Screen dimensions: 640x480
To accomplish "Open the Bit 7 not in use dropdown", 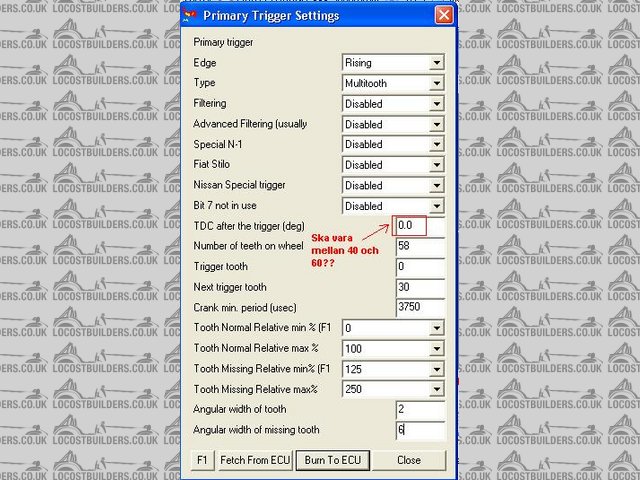I will 393,206.
